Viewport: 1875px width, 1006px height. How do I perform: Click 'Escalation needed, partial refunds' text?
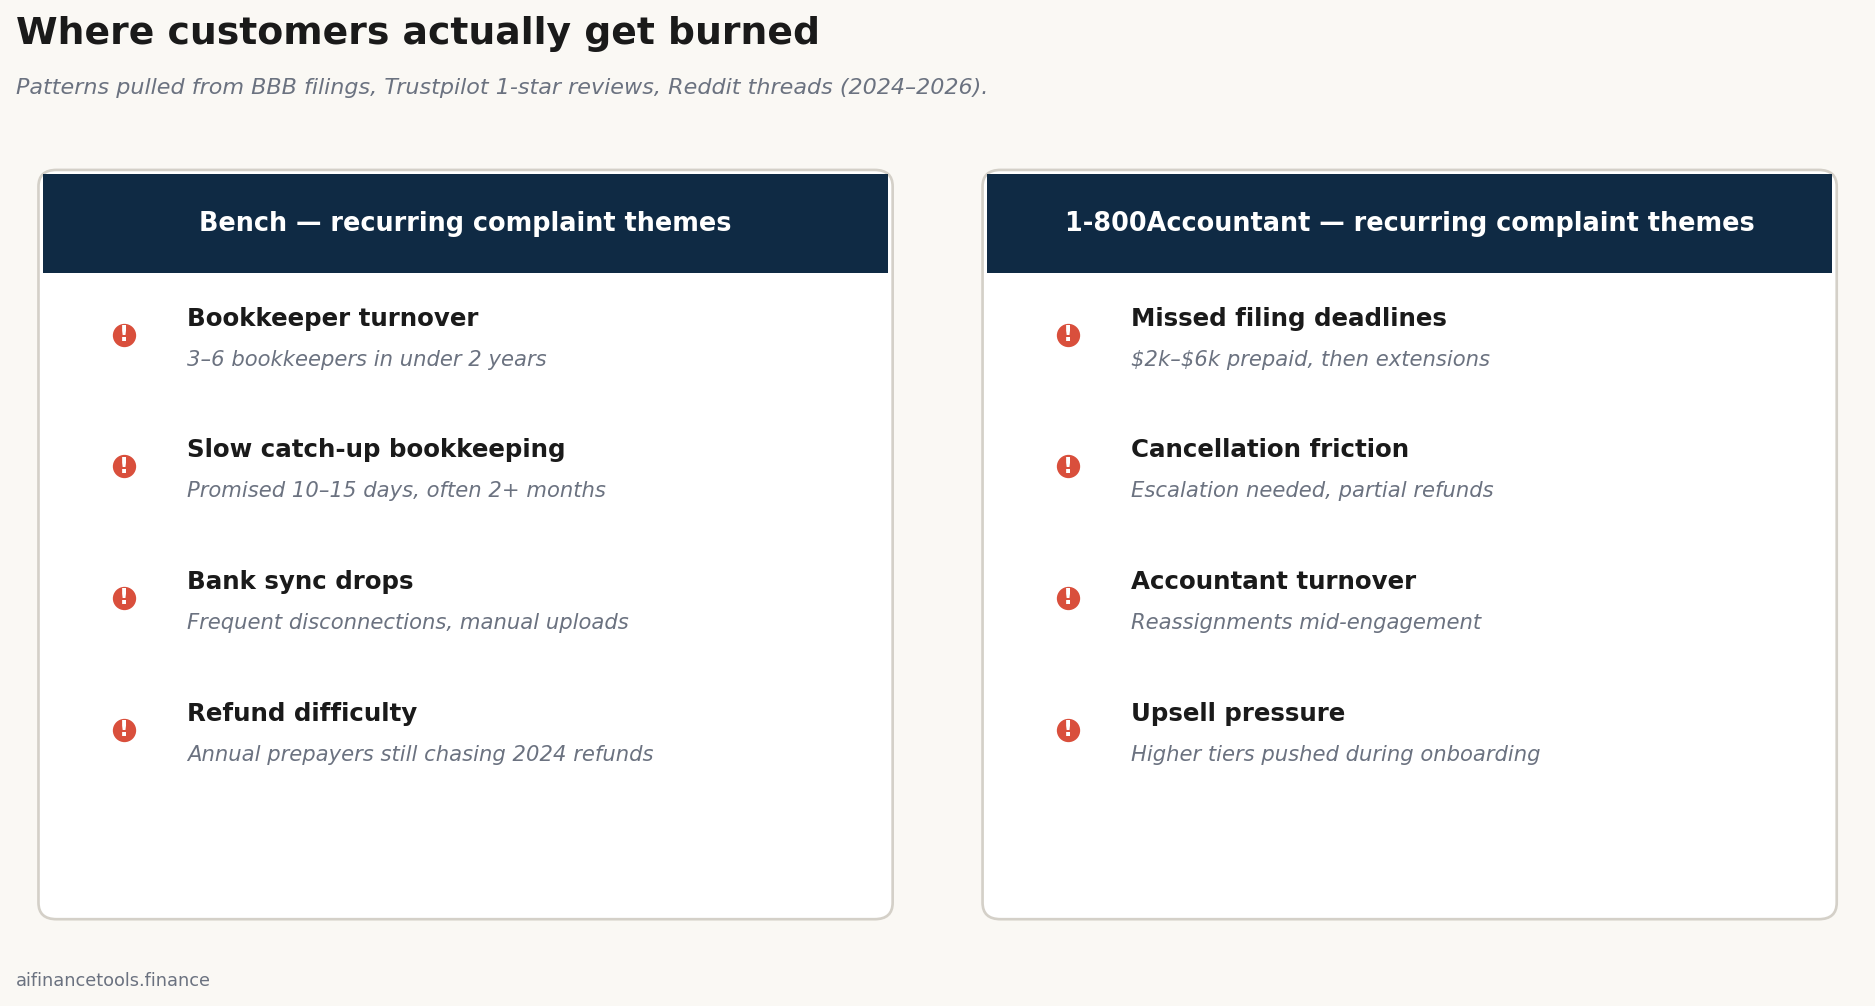[x=1312, y=491]
